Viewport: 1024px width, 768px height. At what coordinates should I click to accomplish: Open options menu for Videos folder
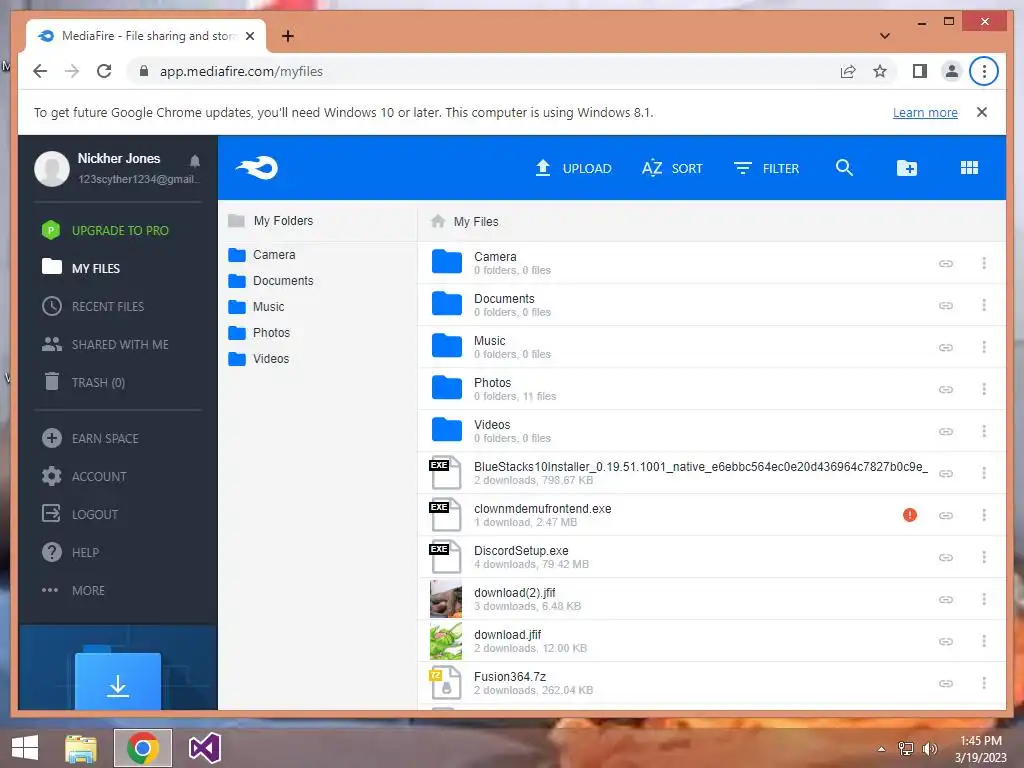[x=984, y=431]
